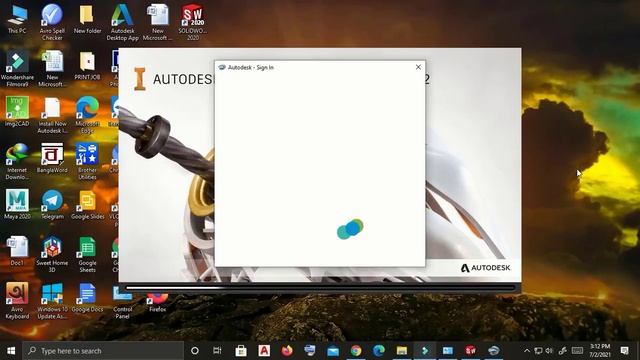Select the Avro Keyboard desktop shortcut

coord(17,301)
